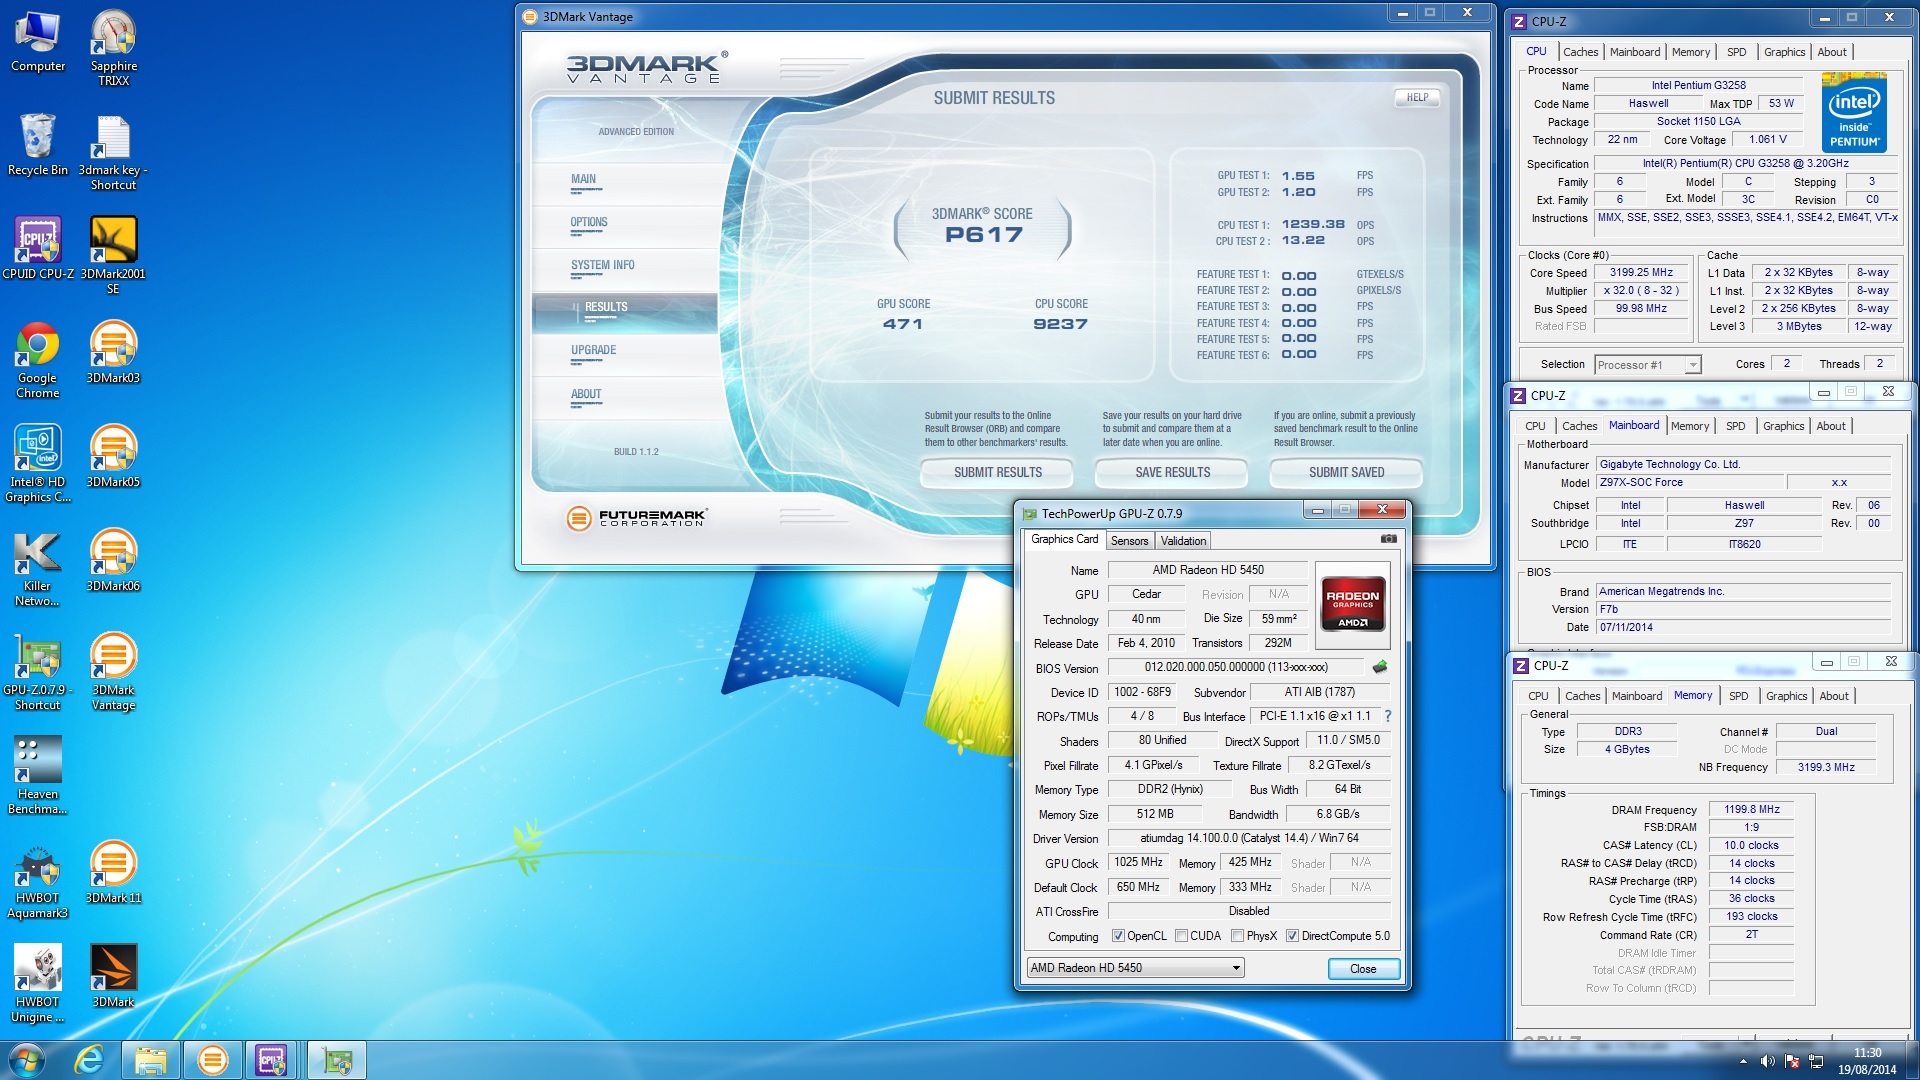Click SUBMIT SAVED button
1920x1080 pixels.
coord(1346,472)
